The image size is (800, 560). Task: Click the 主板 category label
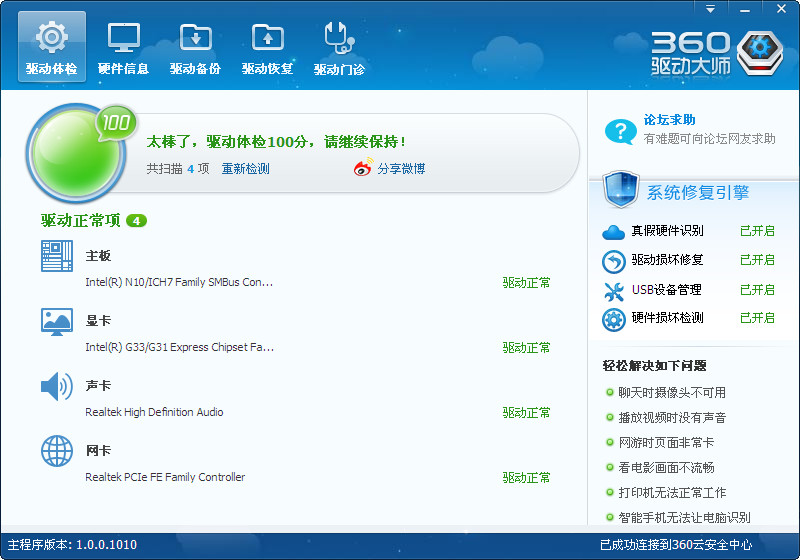pos(98,256)
